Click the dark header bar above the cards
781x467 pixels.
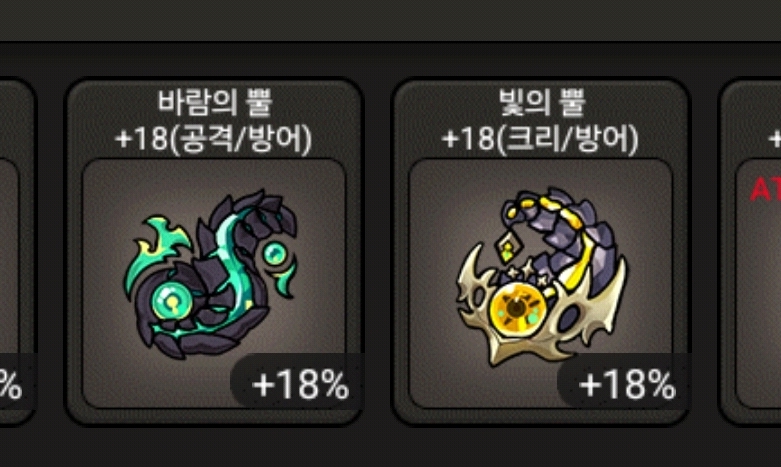(x=390, y=20)
